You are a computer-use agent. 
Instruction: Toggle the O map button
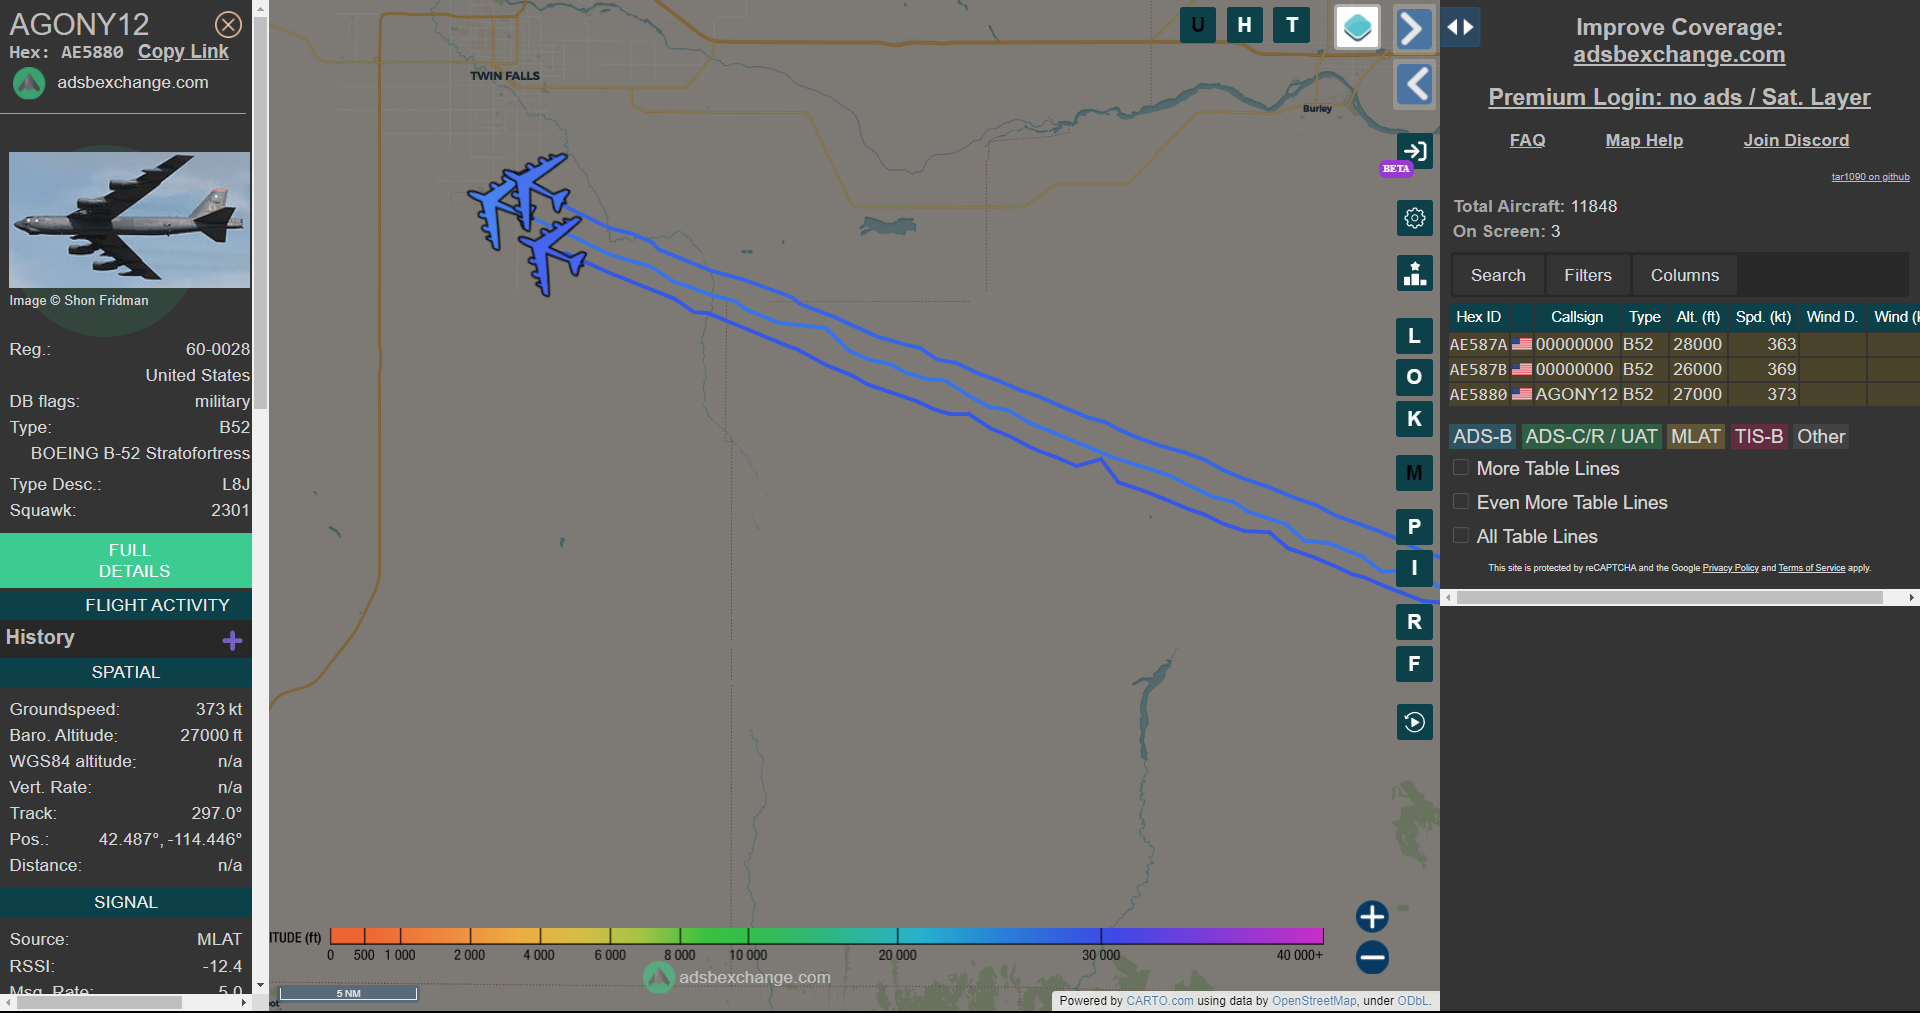[1414, 377]
